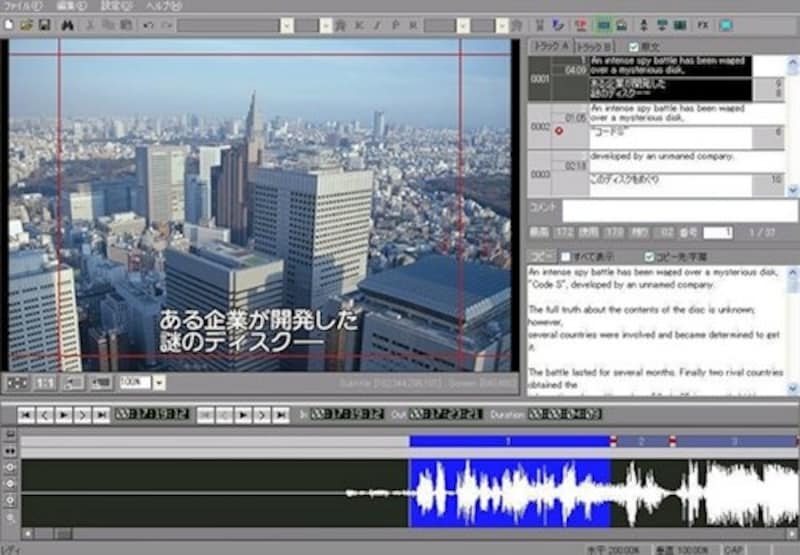Jump to last in second transport group

[x=281, y=415]
